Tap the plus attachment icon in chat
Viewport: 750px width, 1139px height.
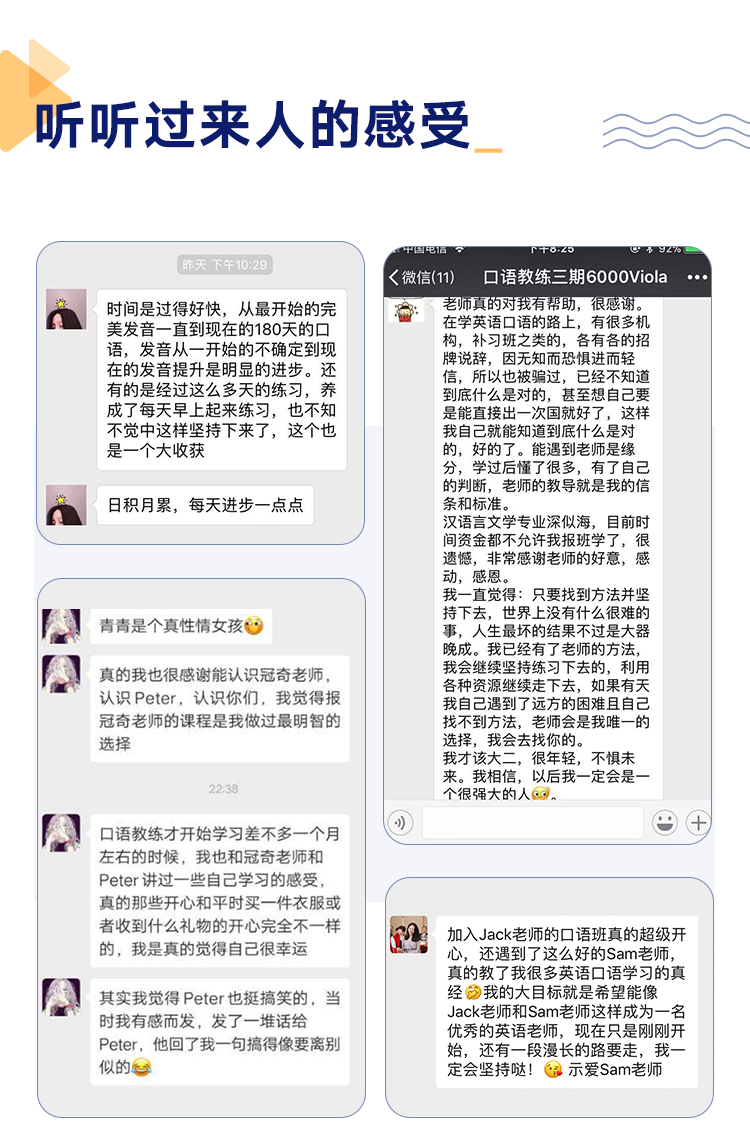[698, 822]
